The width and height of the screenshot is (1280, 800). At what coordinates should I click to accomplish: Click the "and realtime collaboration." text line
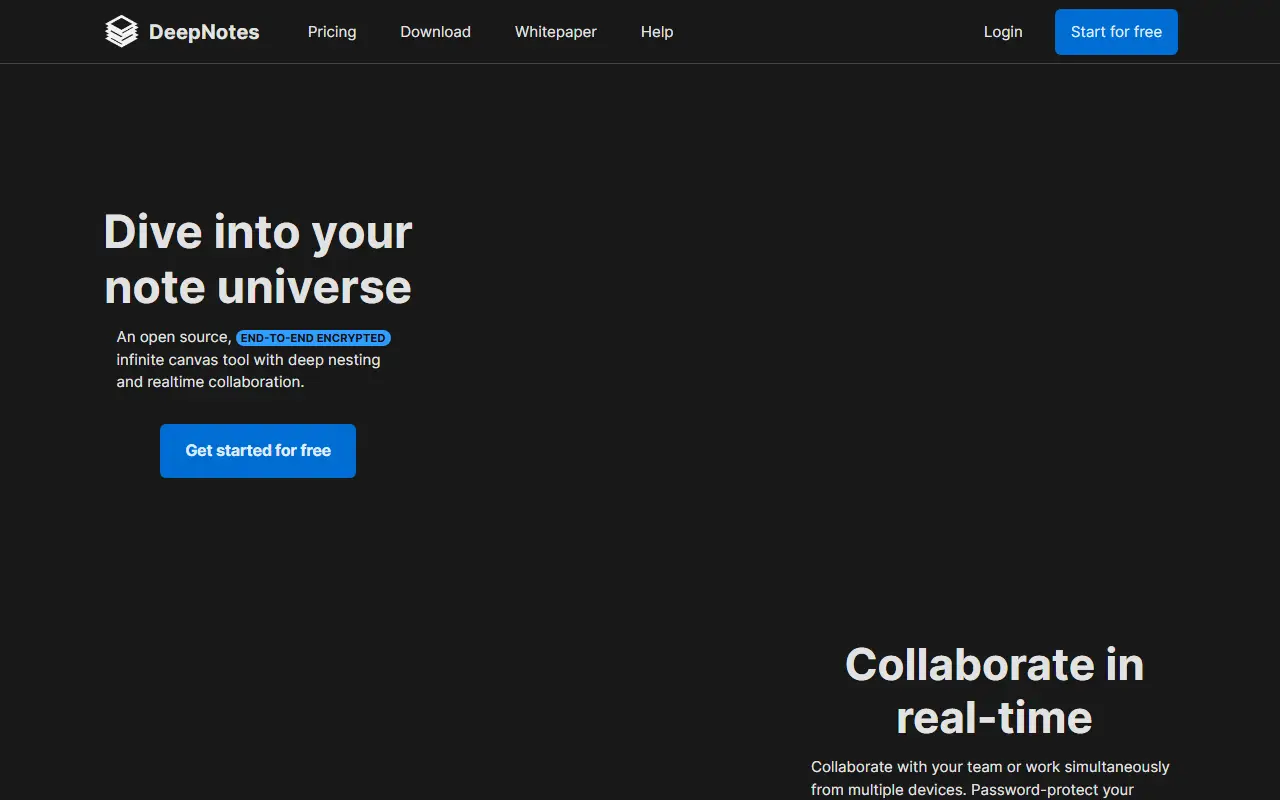pyautogui.click(x=210, y=382)
